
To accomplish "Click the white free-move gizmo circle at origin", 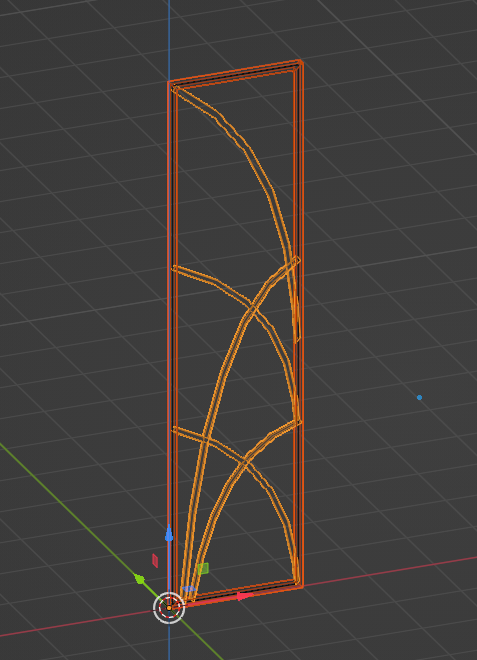I will tap(169, 607).
